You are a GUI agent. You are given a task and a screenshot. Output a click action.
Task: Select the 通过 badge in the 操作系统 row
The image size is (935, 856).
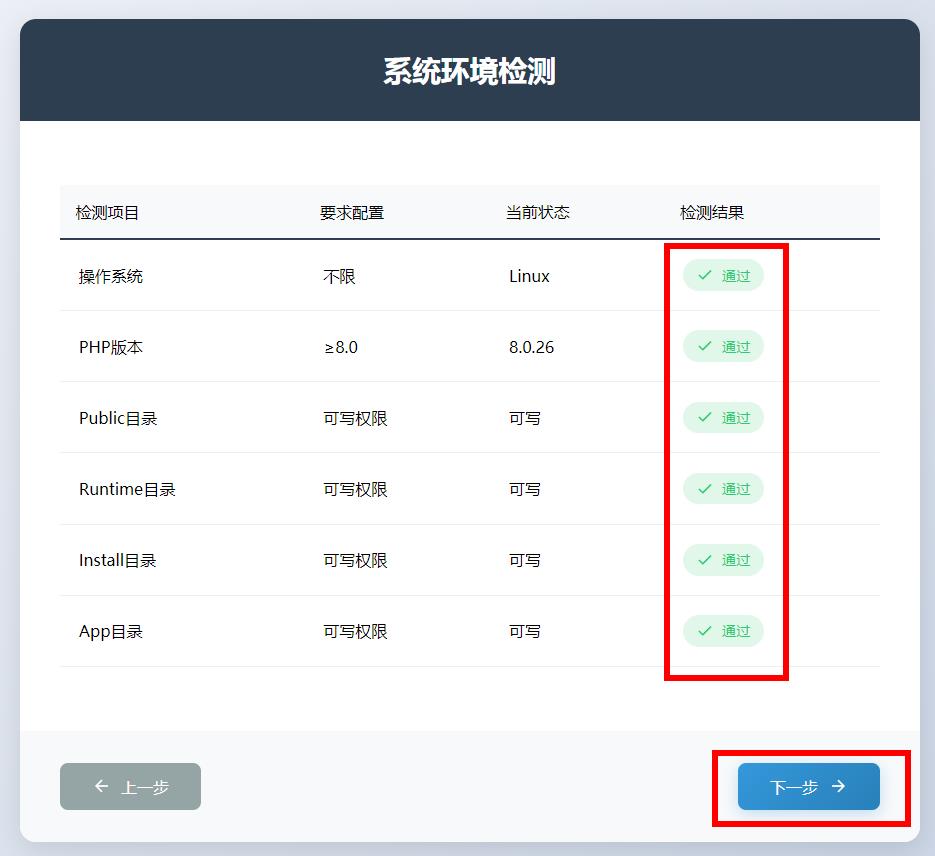pyautogui.click(x=723, y=276)
